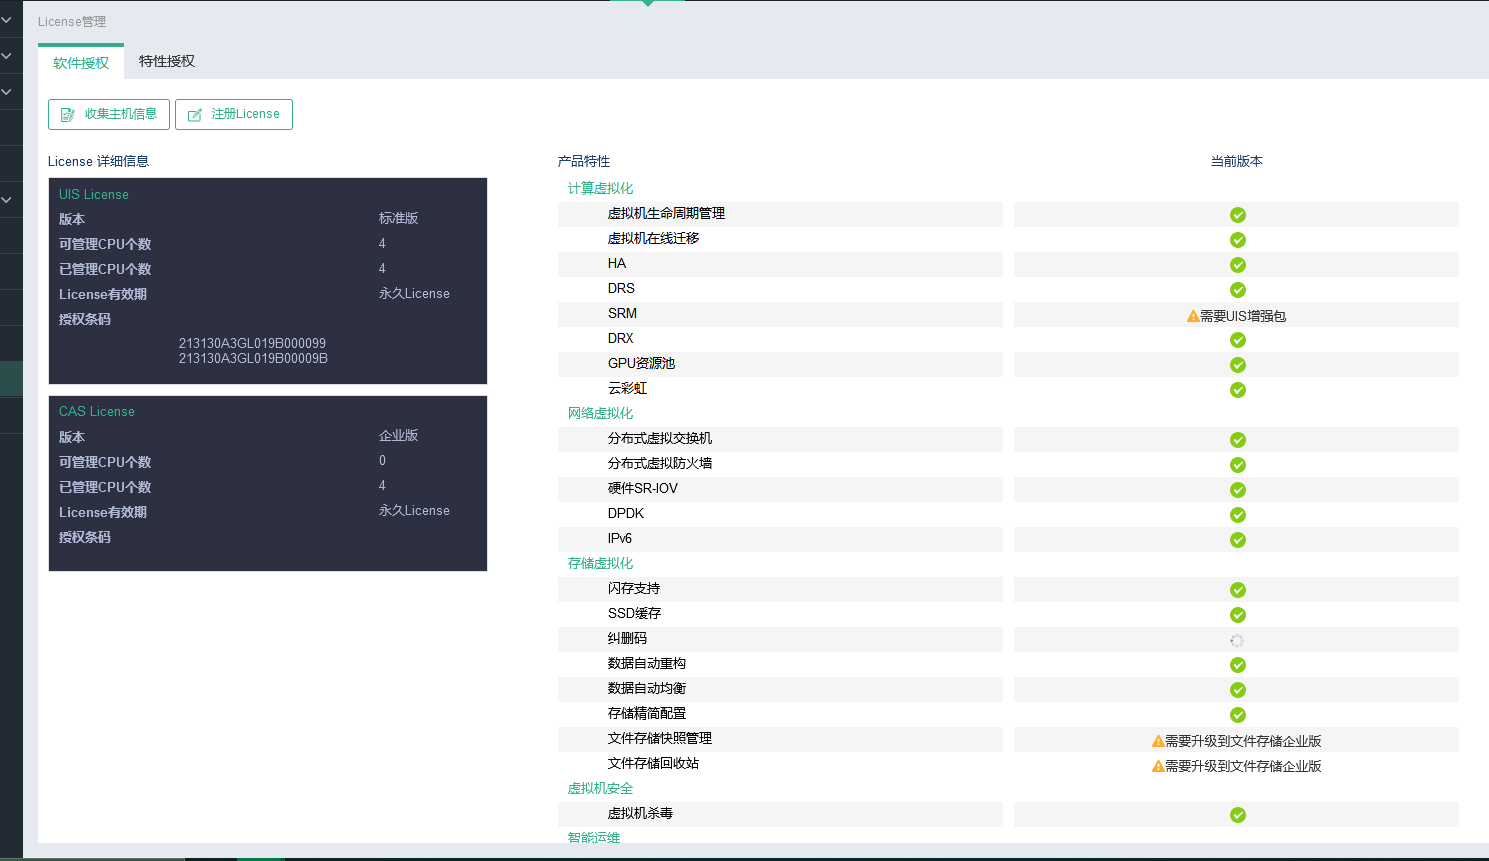The image size is (1489, 861).
Task: Click 永久License in the CAS License card
Action: point(414,510)
